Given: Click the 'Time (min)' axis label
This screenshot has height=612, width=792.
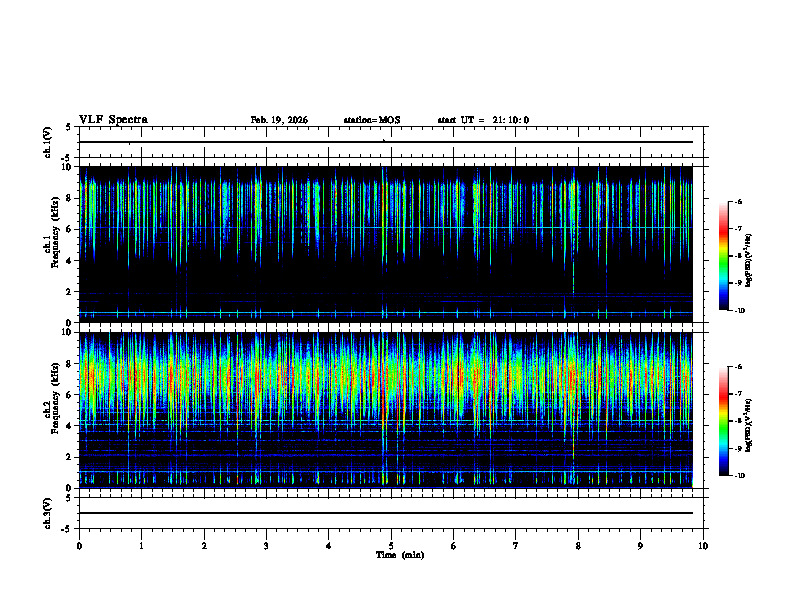Looking at the screenshot, I should click(400, 555).
